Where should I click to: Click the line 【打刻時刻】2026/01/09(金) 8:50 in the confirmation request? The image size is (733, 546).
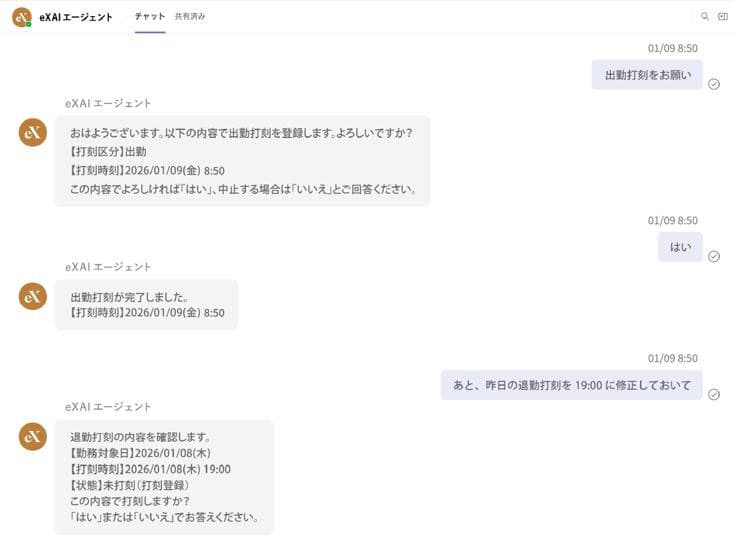click(147, 171)
